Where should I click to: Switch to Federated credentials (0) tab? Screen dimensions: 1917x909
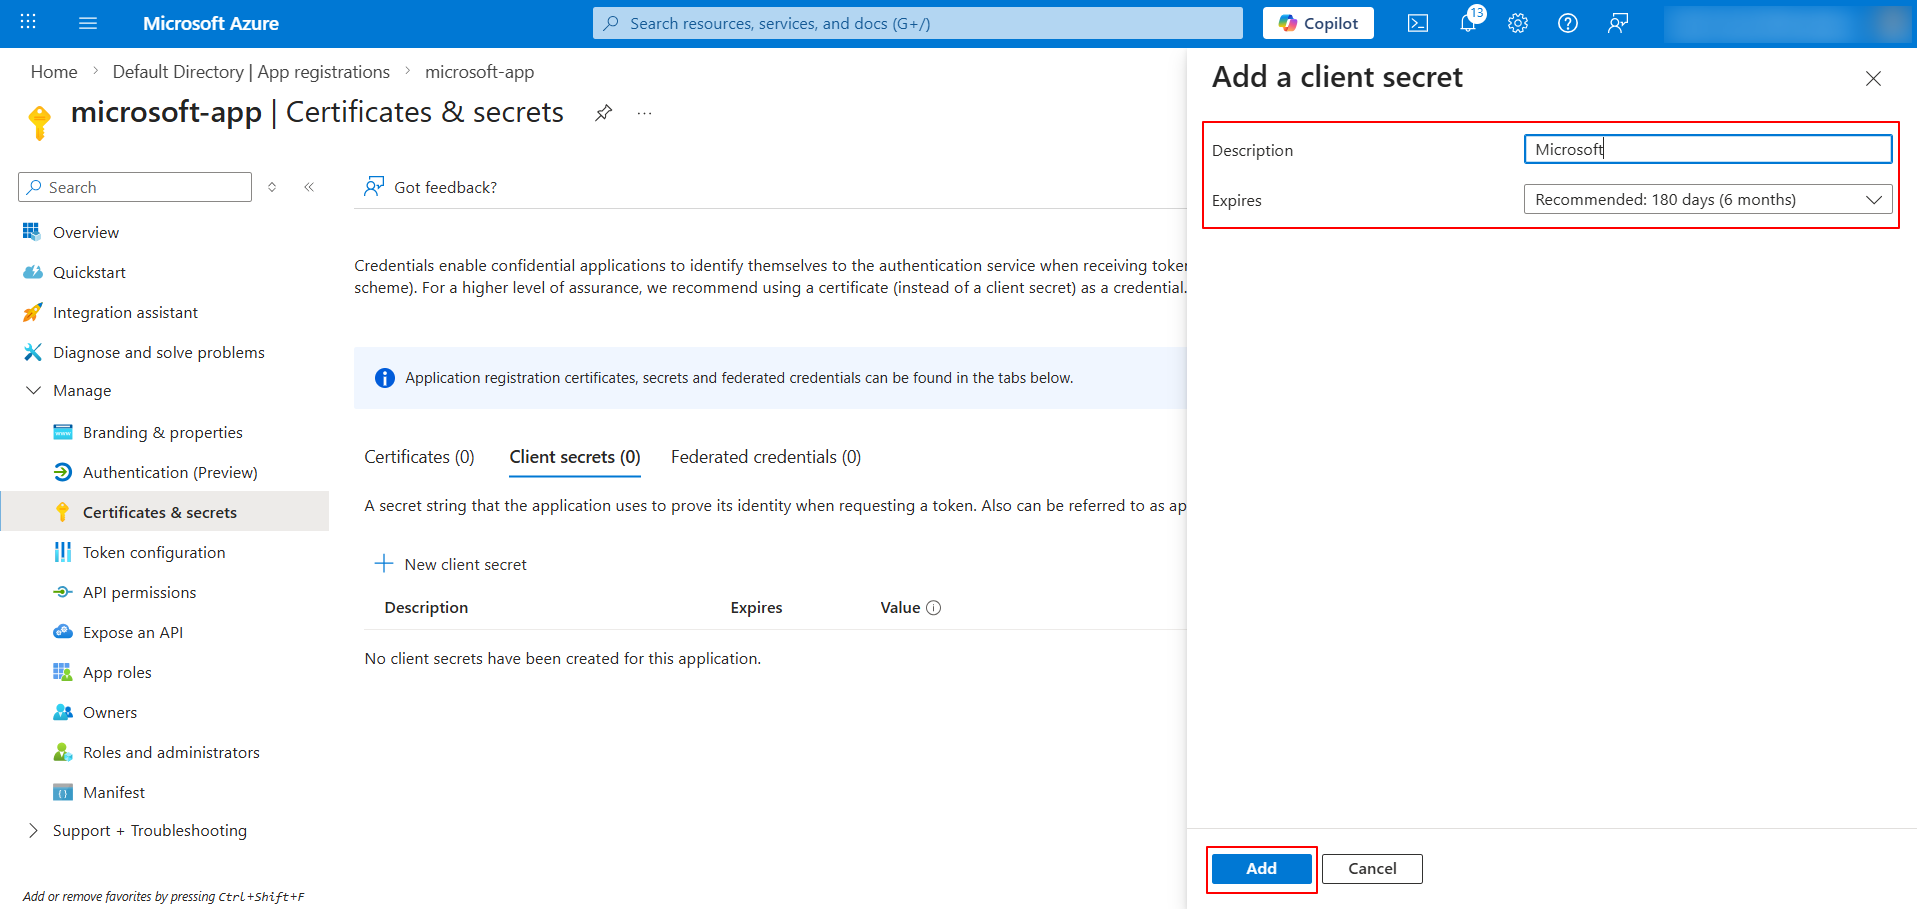[x=766, y=457]
